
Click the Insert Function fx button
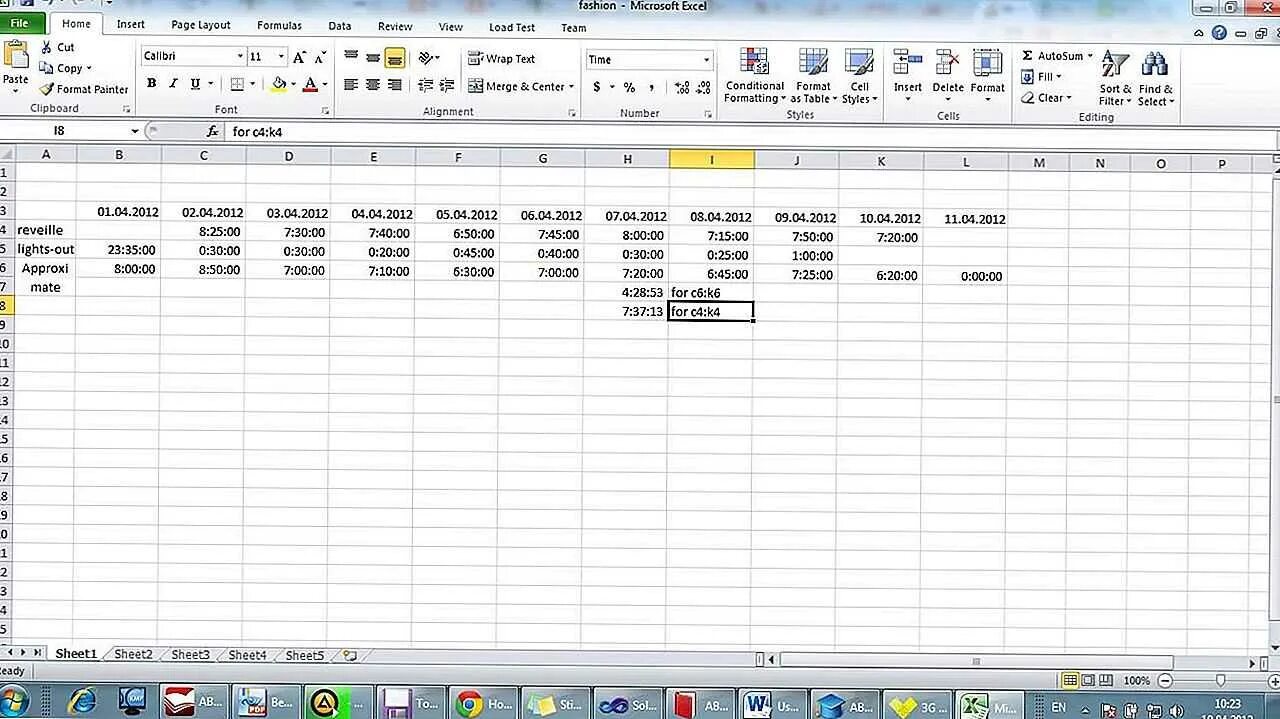(x=212, y=131)
